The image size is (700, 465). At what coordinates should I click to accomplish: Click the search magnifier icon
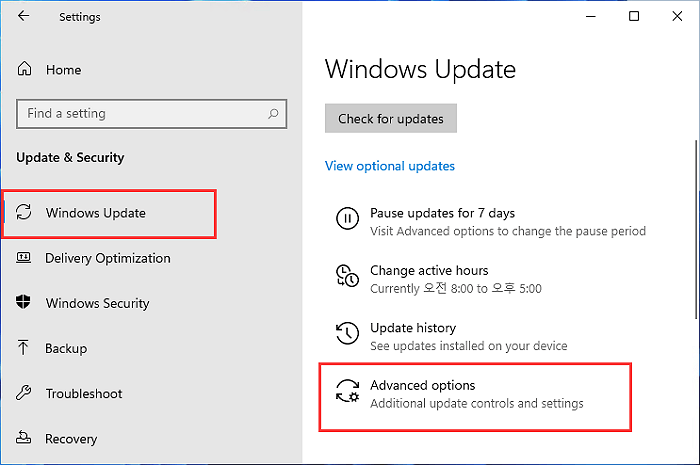[x=273, y=114]
